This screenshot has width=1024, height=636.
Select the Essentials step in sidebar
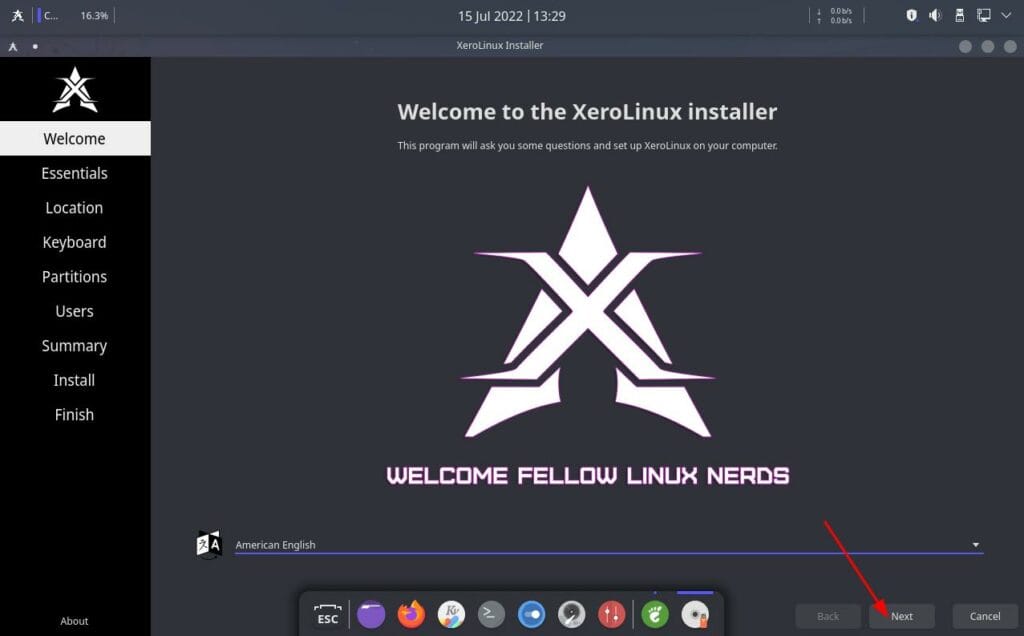75,173
